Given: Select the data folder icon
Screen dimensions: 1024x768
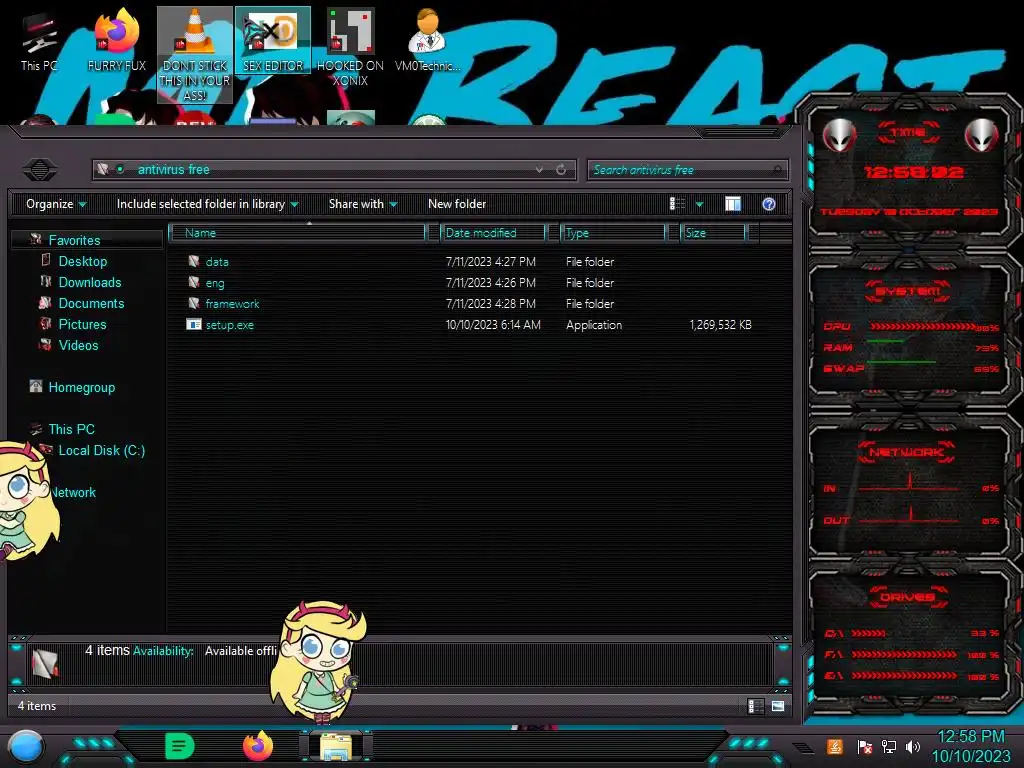Looking at the screenshot, I should [194, 261].
